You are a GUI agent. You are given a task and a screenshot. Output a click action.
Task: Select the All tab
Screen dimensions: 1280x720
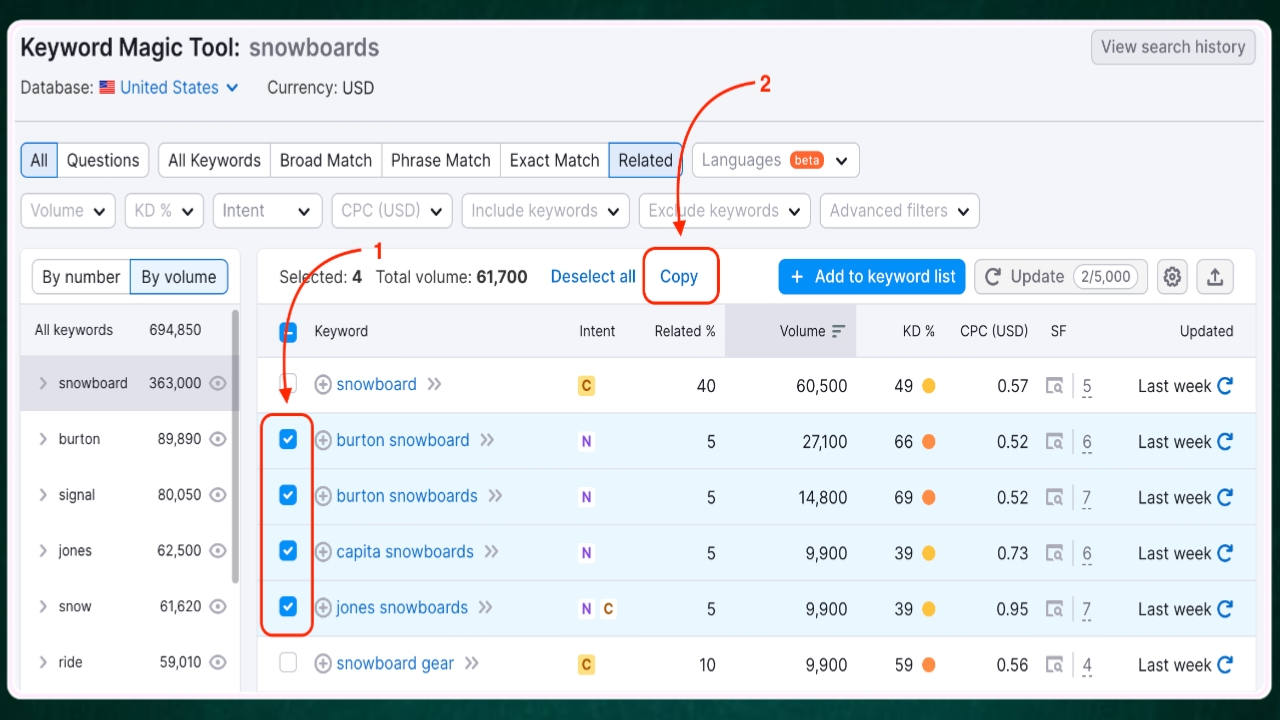coord(39,160)
